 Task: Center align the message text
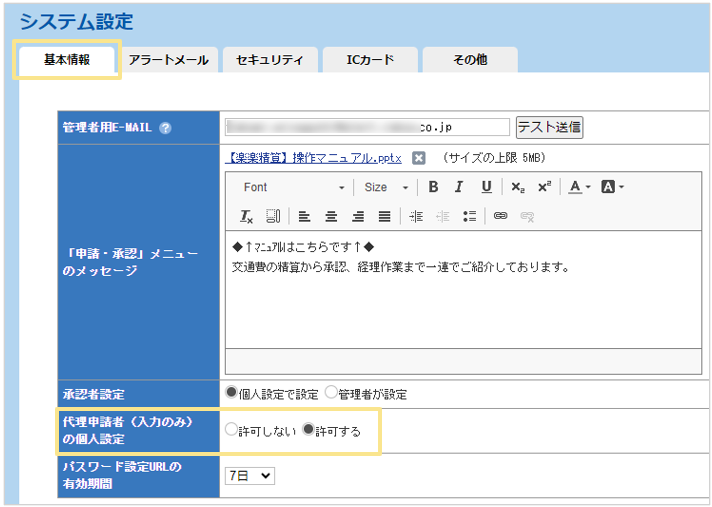tap(331, 216)
